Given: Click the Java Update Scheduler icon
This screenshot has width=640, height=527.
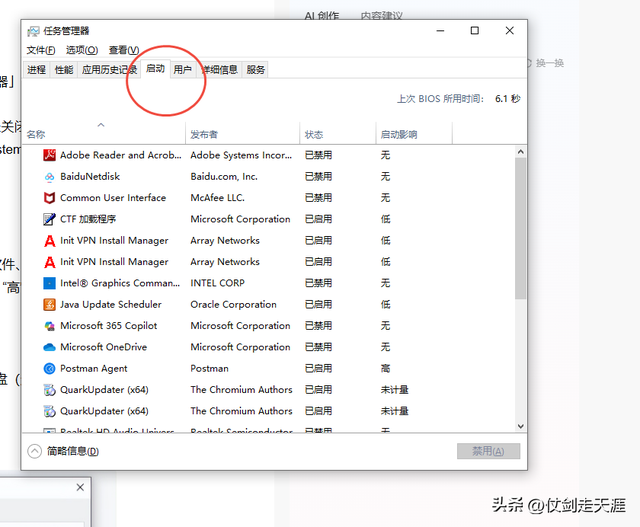Looking at the screenshot, I should pos(49,304).
